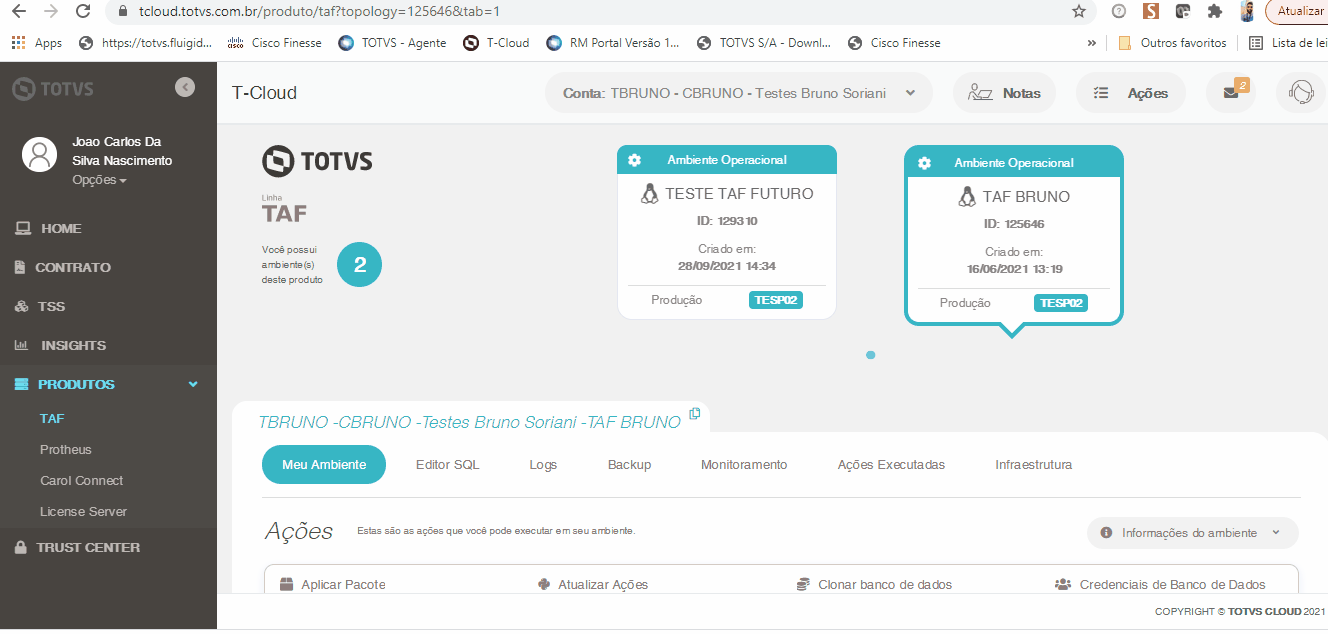Viewport: 1328px width, 634px height.
Task: Open T-Cloud bookmark
Action: point(497,43)
